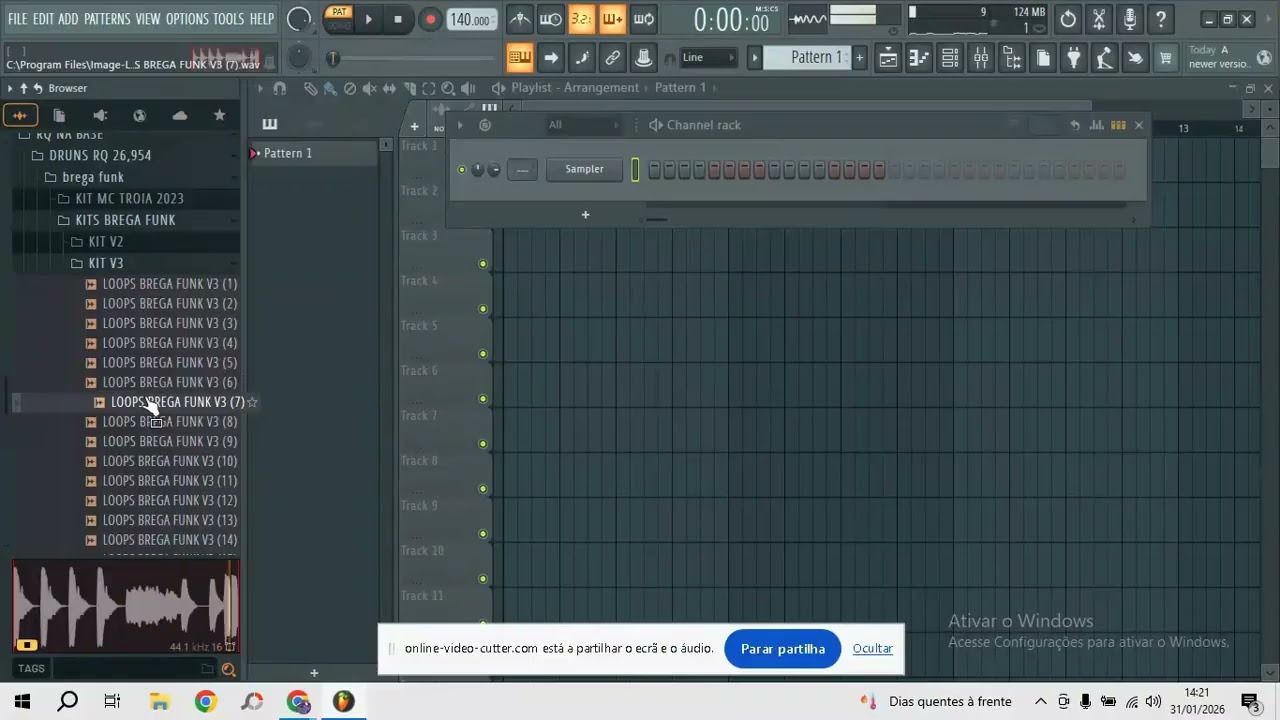Click the undo history circular arrow icon
Screen dimensions: 1280x720
[x=1068, y=19]
